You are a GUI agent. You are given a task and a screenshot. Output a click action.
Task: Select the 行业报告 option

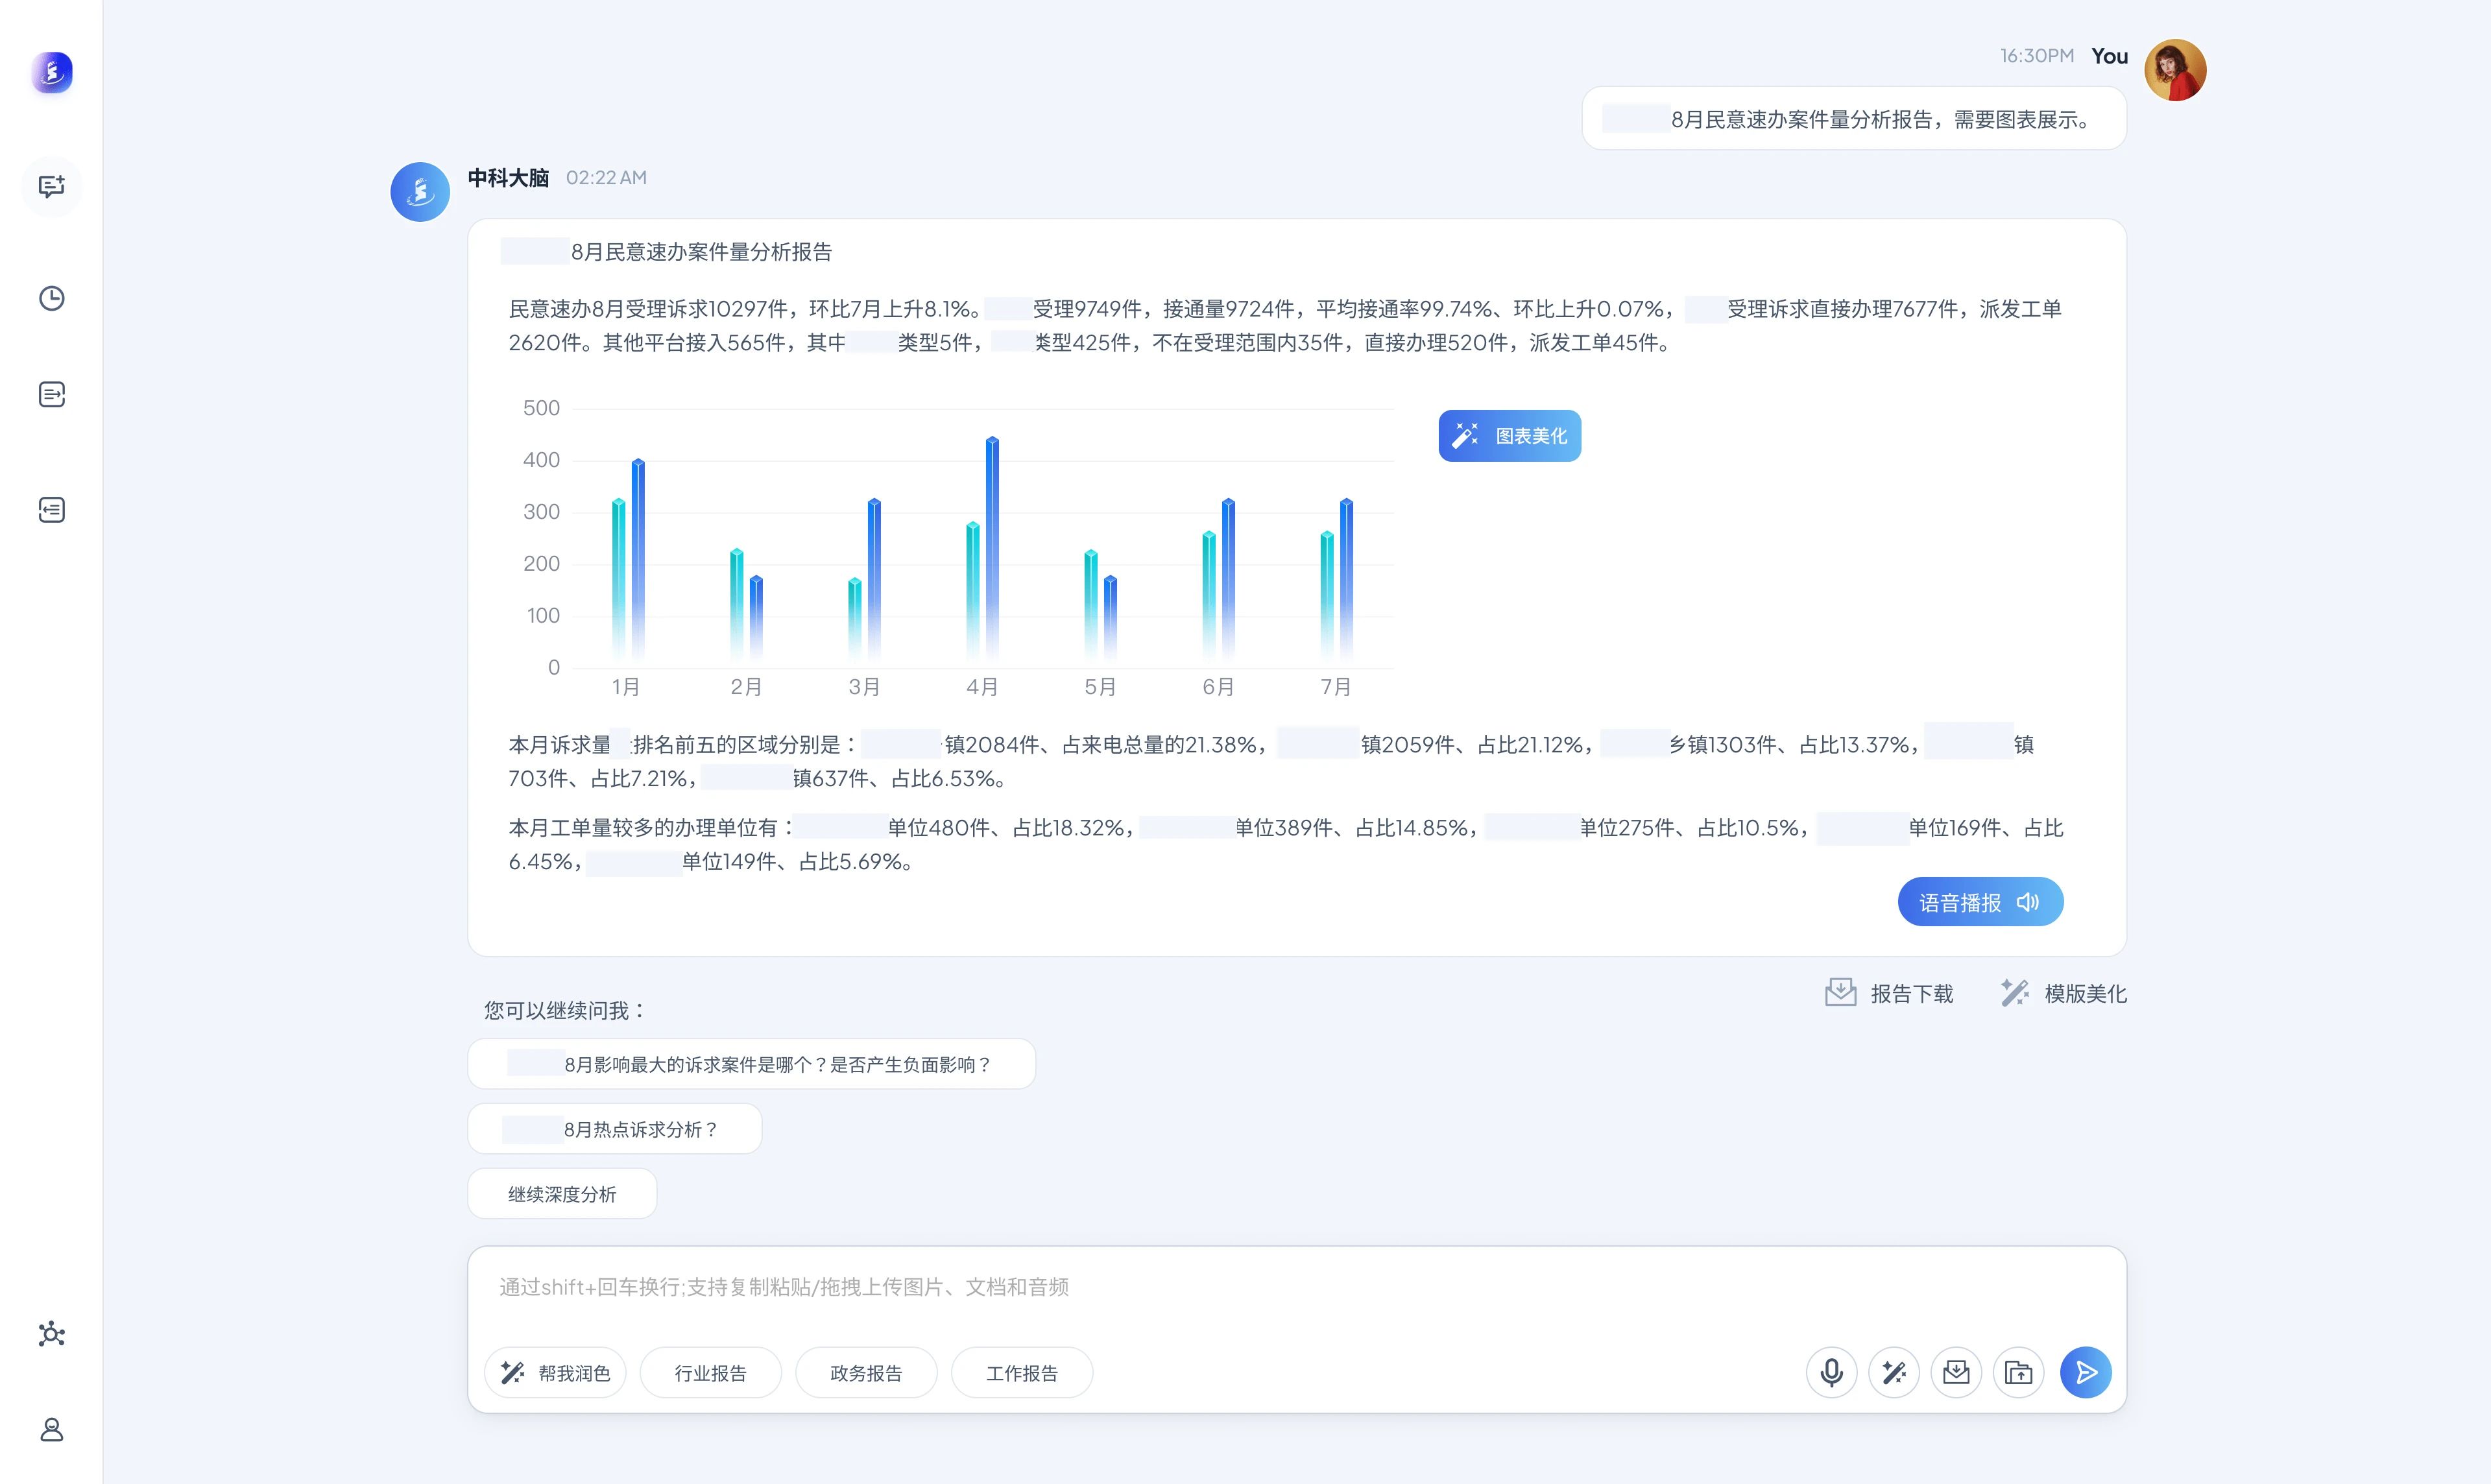pos(710,1373)
